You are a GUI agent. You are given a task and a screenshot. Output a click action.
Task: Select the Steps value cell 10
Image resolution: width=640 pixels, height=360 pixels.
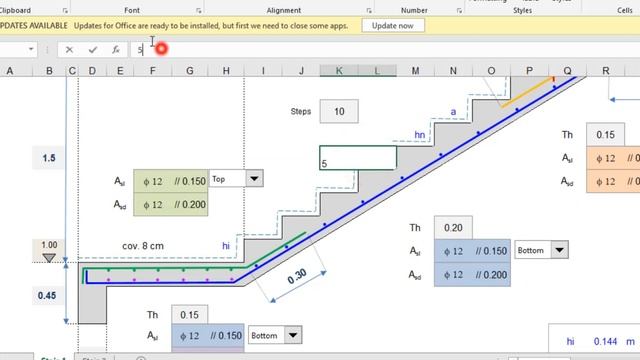339,111
